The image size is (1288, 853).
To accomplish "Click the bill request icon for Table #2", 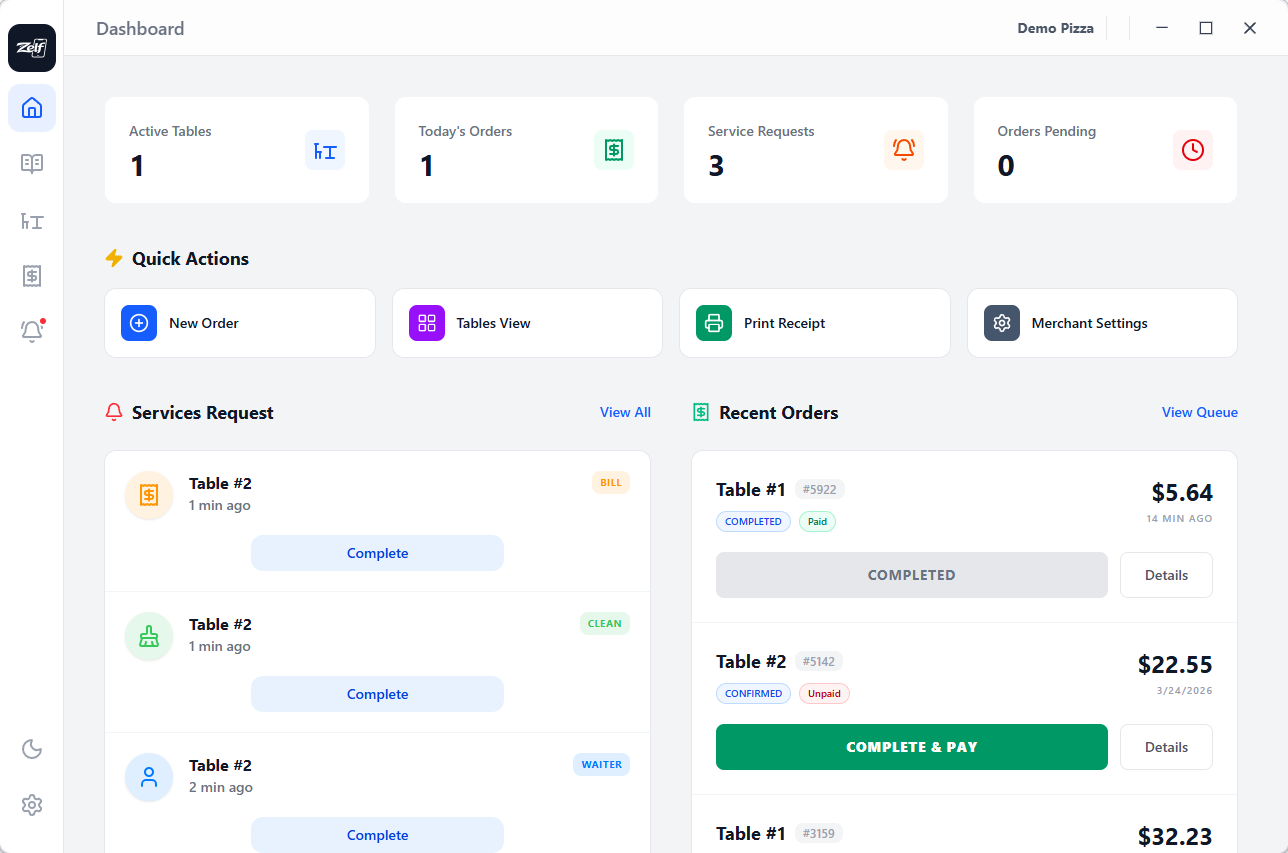I will [x=148, y=495].
